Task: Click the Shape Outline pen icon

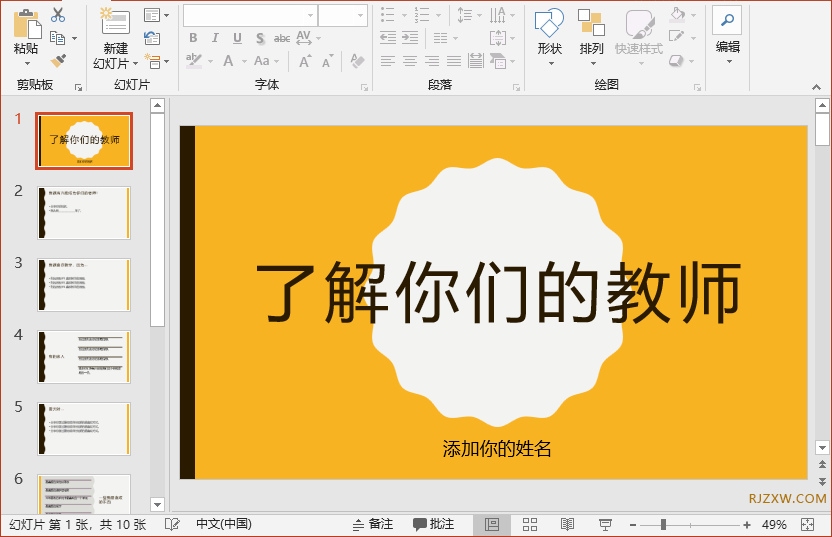Action: coord(677,37)
